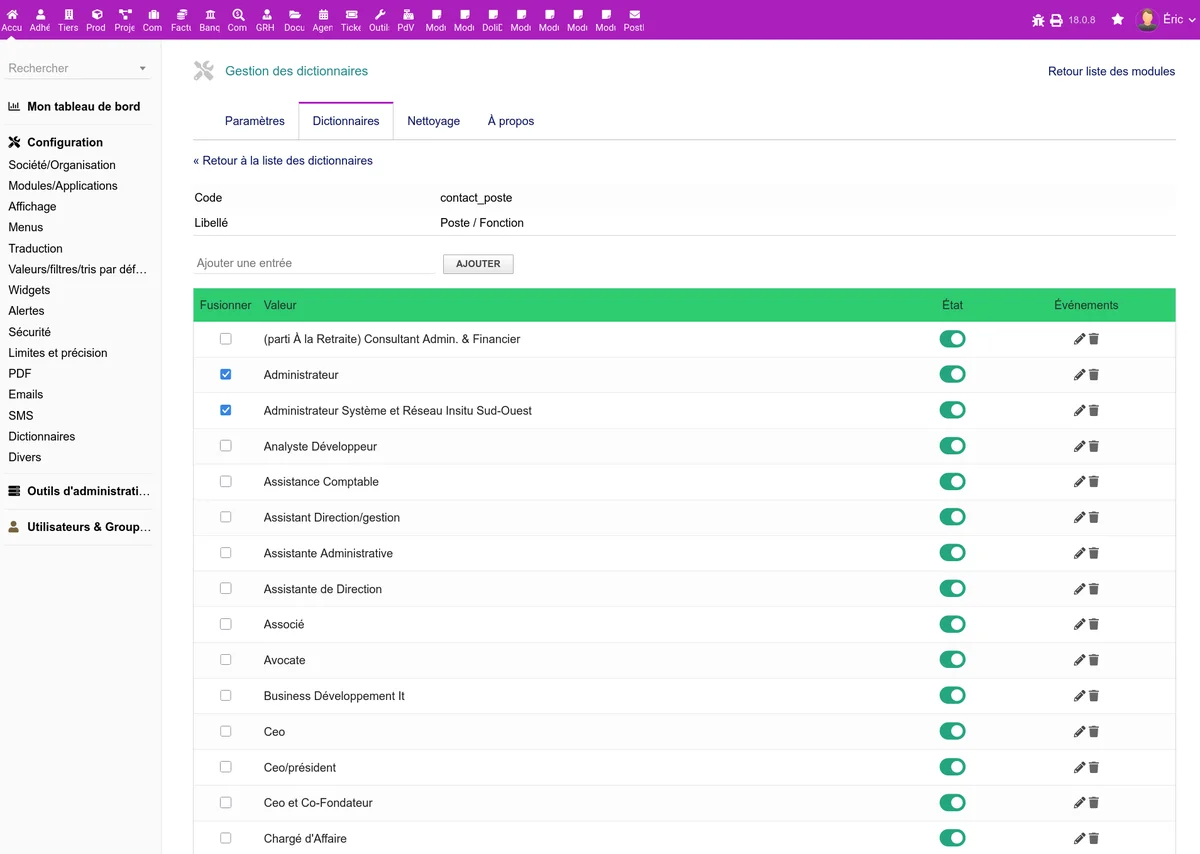
Task: Open the PdV point of sale icon
Action: point(406,15)
